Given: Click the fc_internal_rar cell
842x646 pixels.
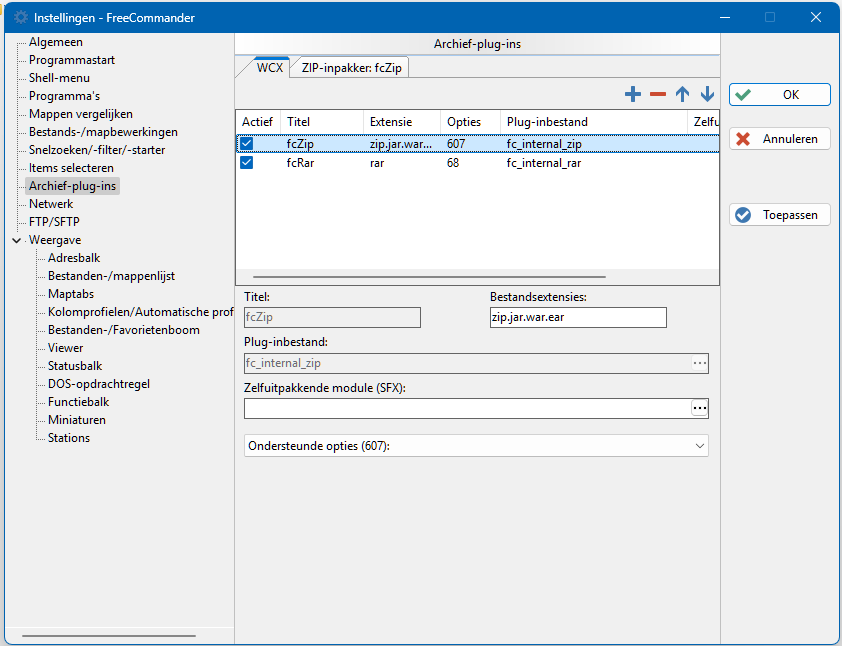Looking at the screenshot, I should point(543,163).
